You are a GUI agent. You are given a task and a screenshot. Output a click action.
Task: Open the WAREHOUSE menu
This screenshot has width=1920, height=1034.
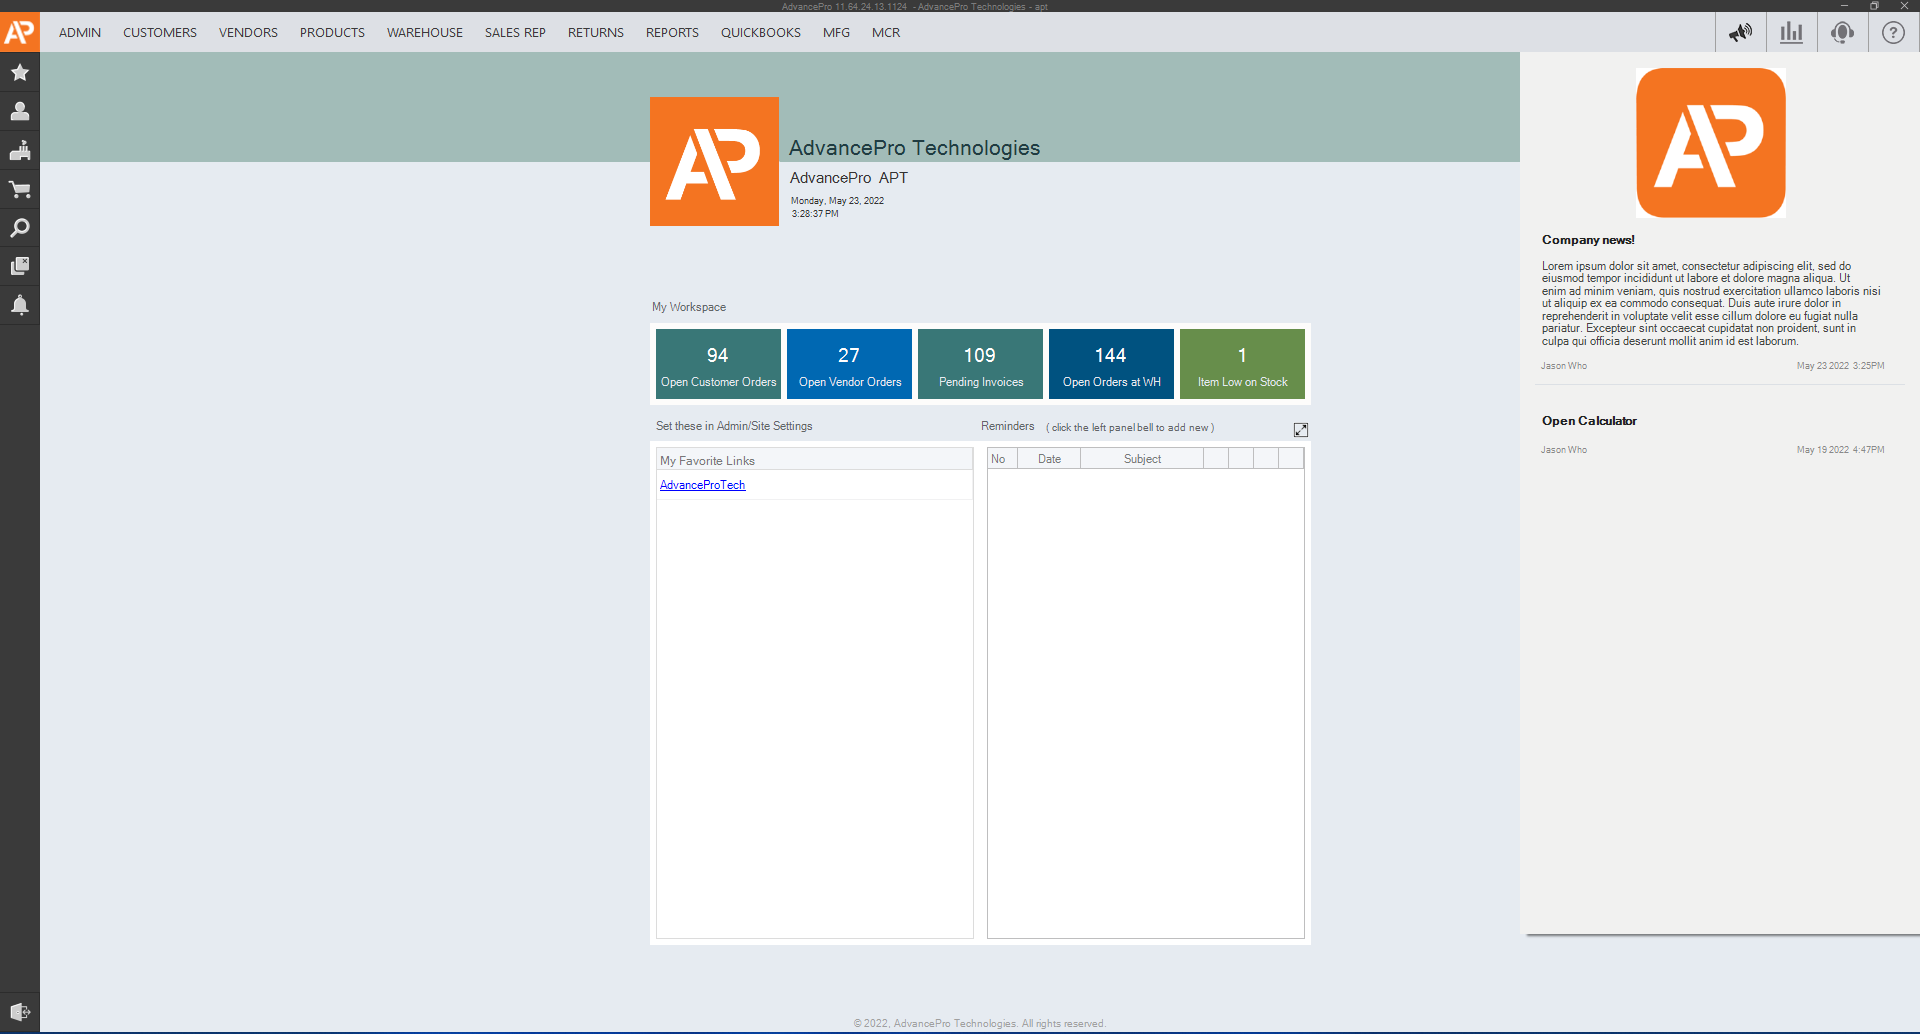pyautogui.click(x=424, y=33)
